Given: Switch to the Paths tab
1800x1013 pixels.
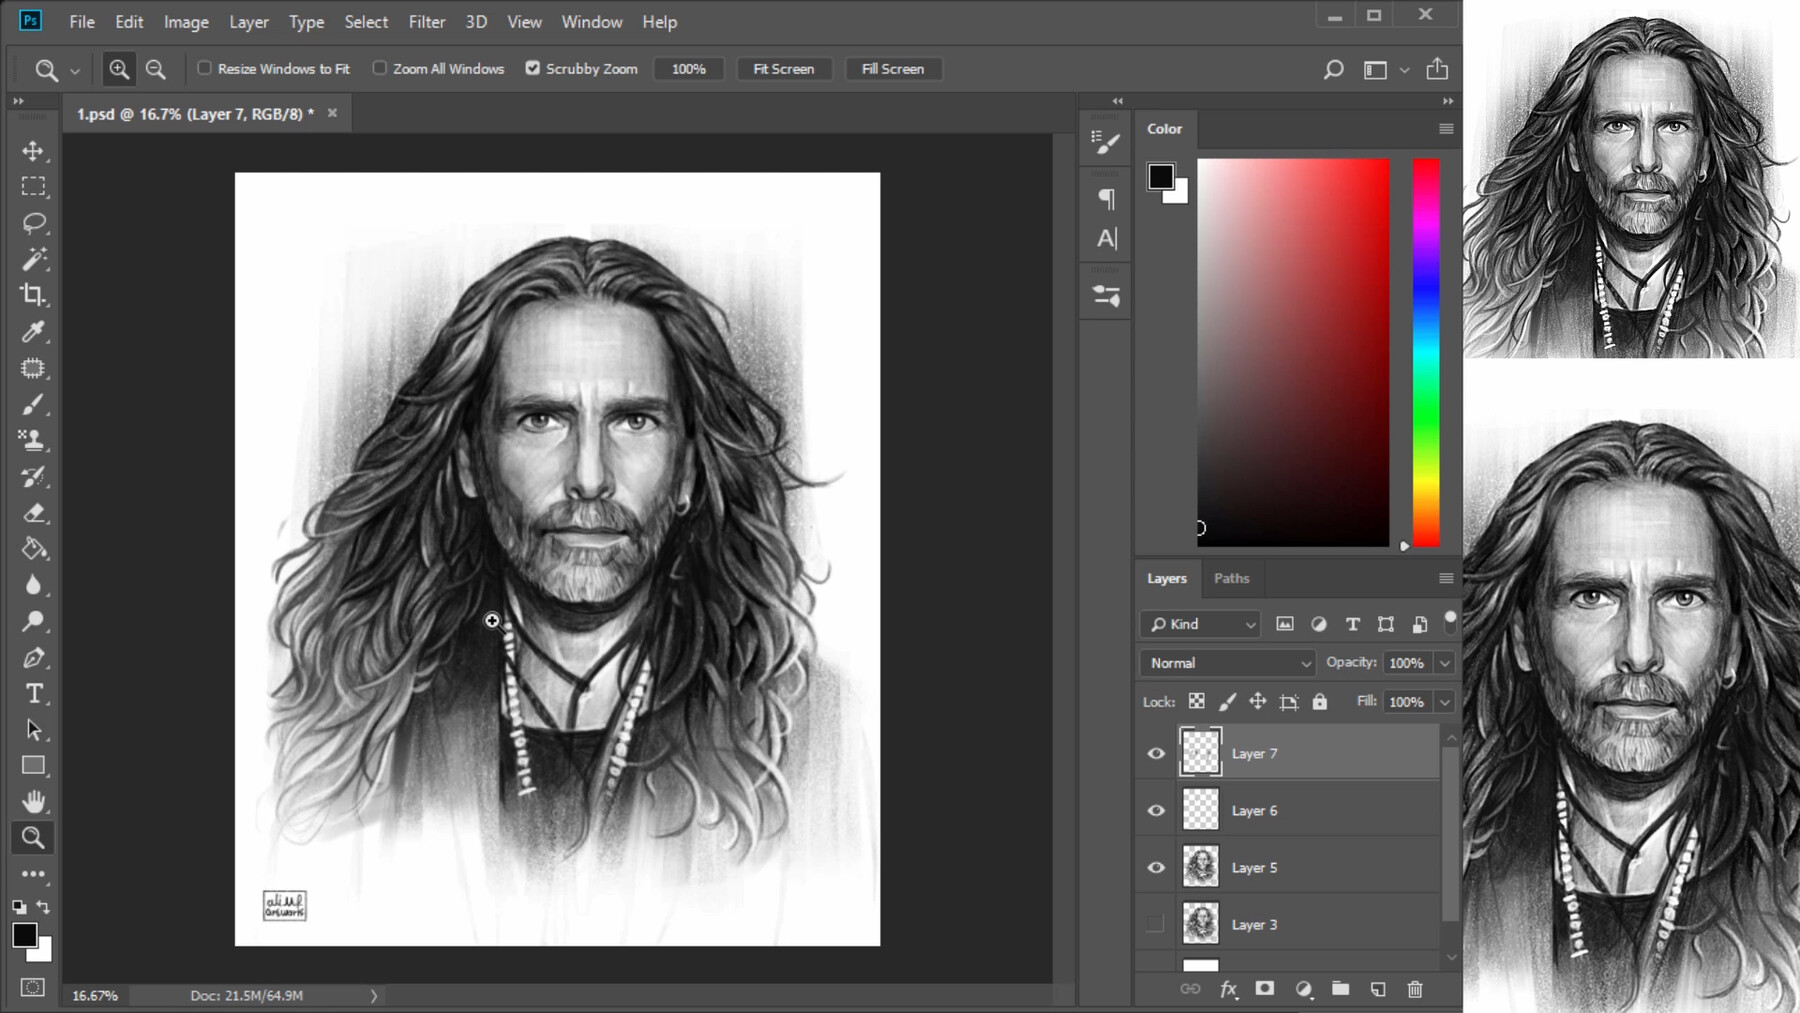Looking at the screenshot, I should coord(1232,578).
